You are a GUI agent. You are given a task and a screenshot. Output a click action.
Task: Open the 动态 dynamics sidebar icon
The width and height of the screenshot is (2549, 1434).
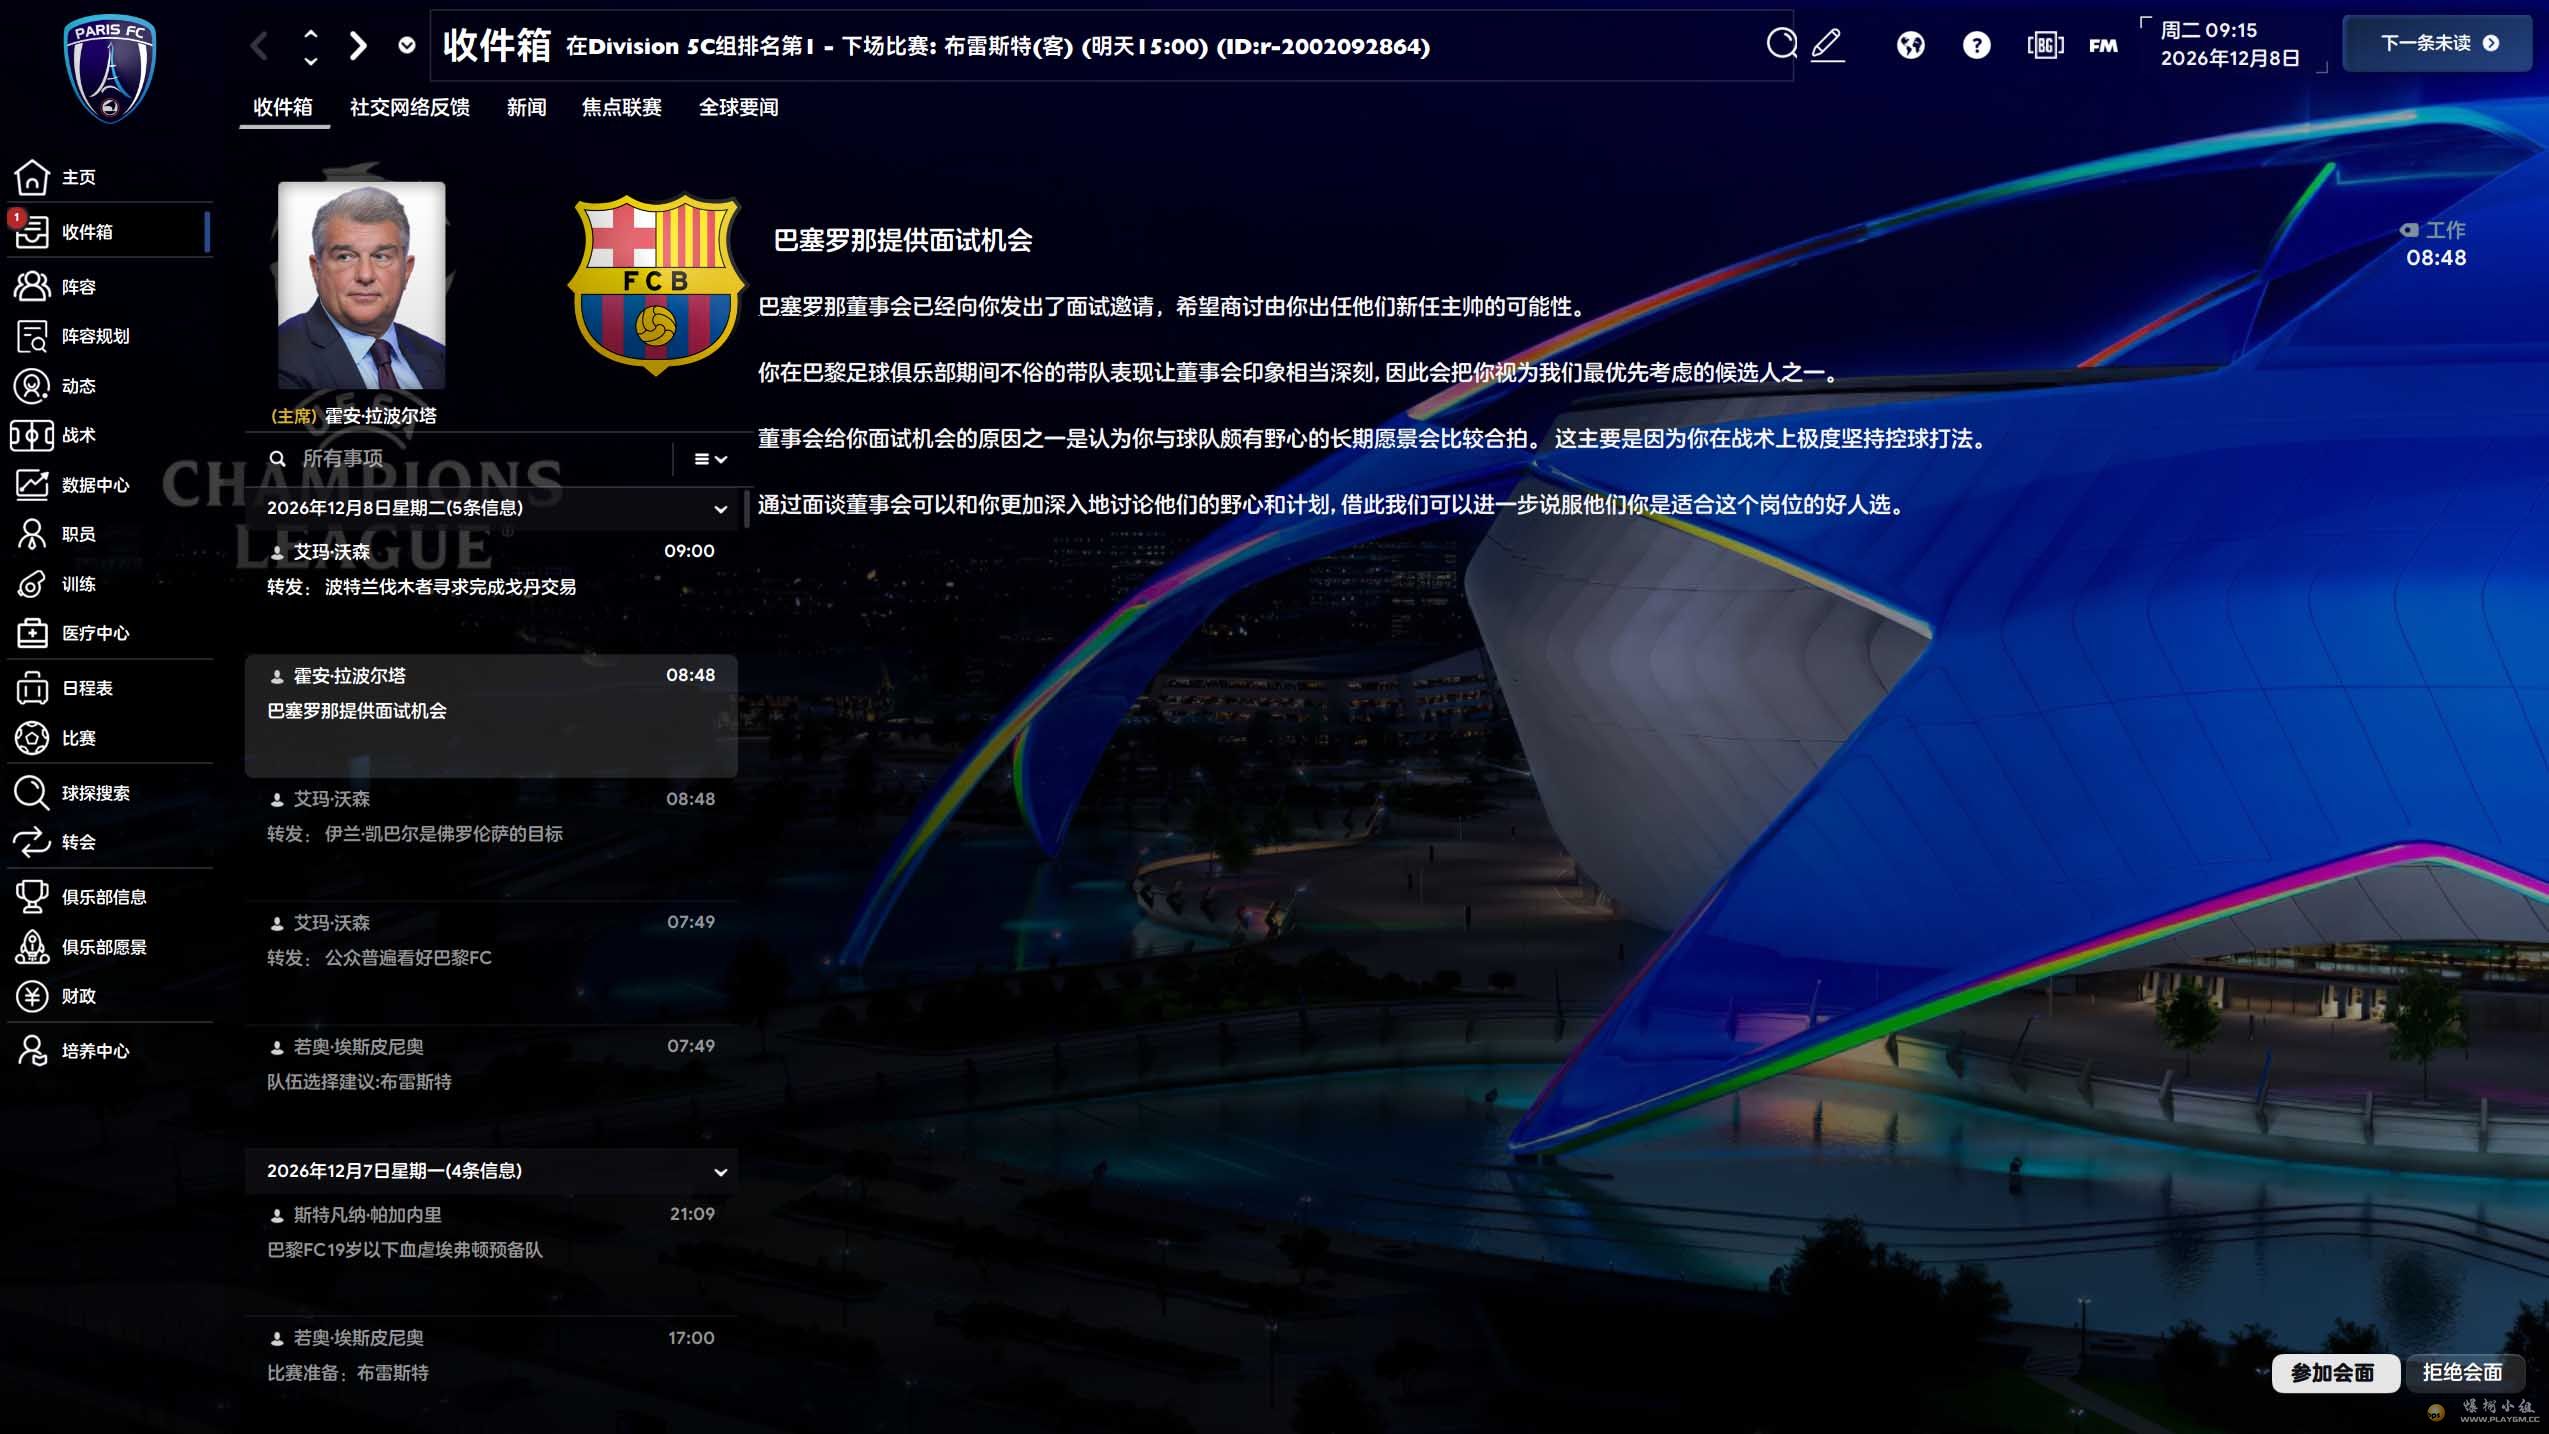click(x=32, y=386)
